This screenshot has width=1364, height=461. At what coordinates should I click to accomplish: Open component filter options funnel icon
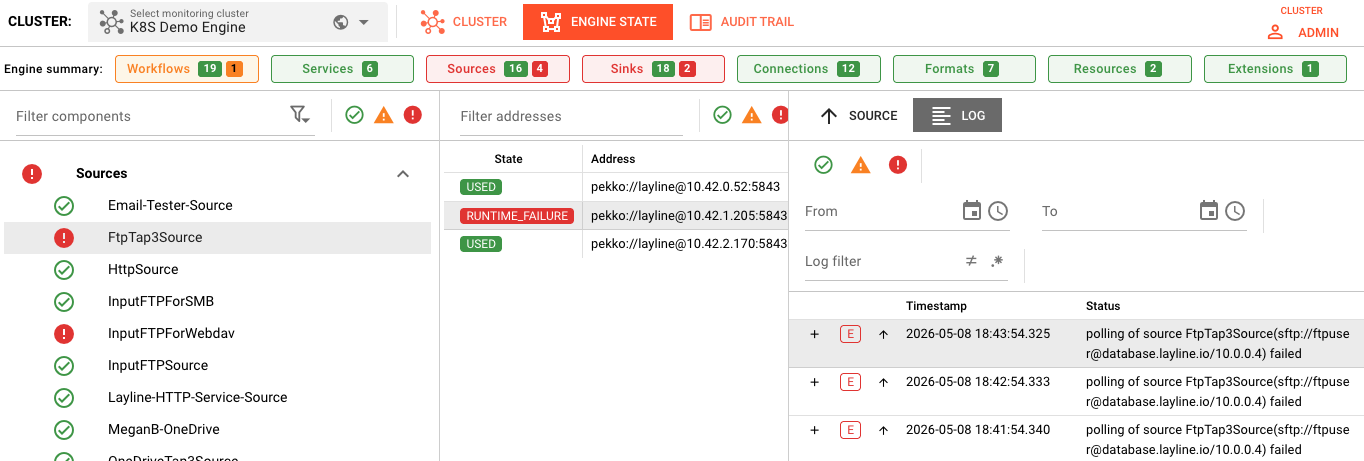click(299, 115)
